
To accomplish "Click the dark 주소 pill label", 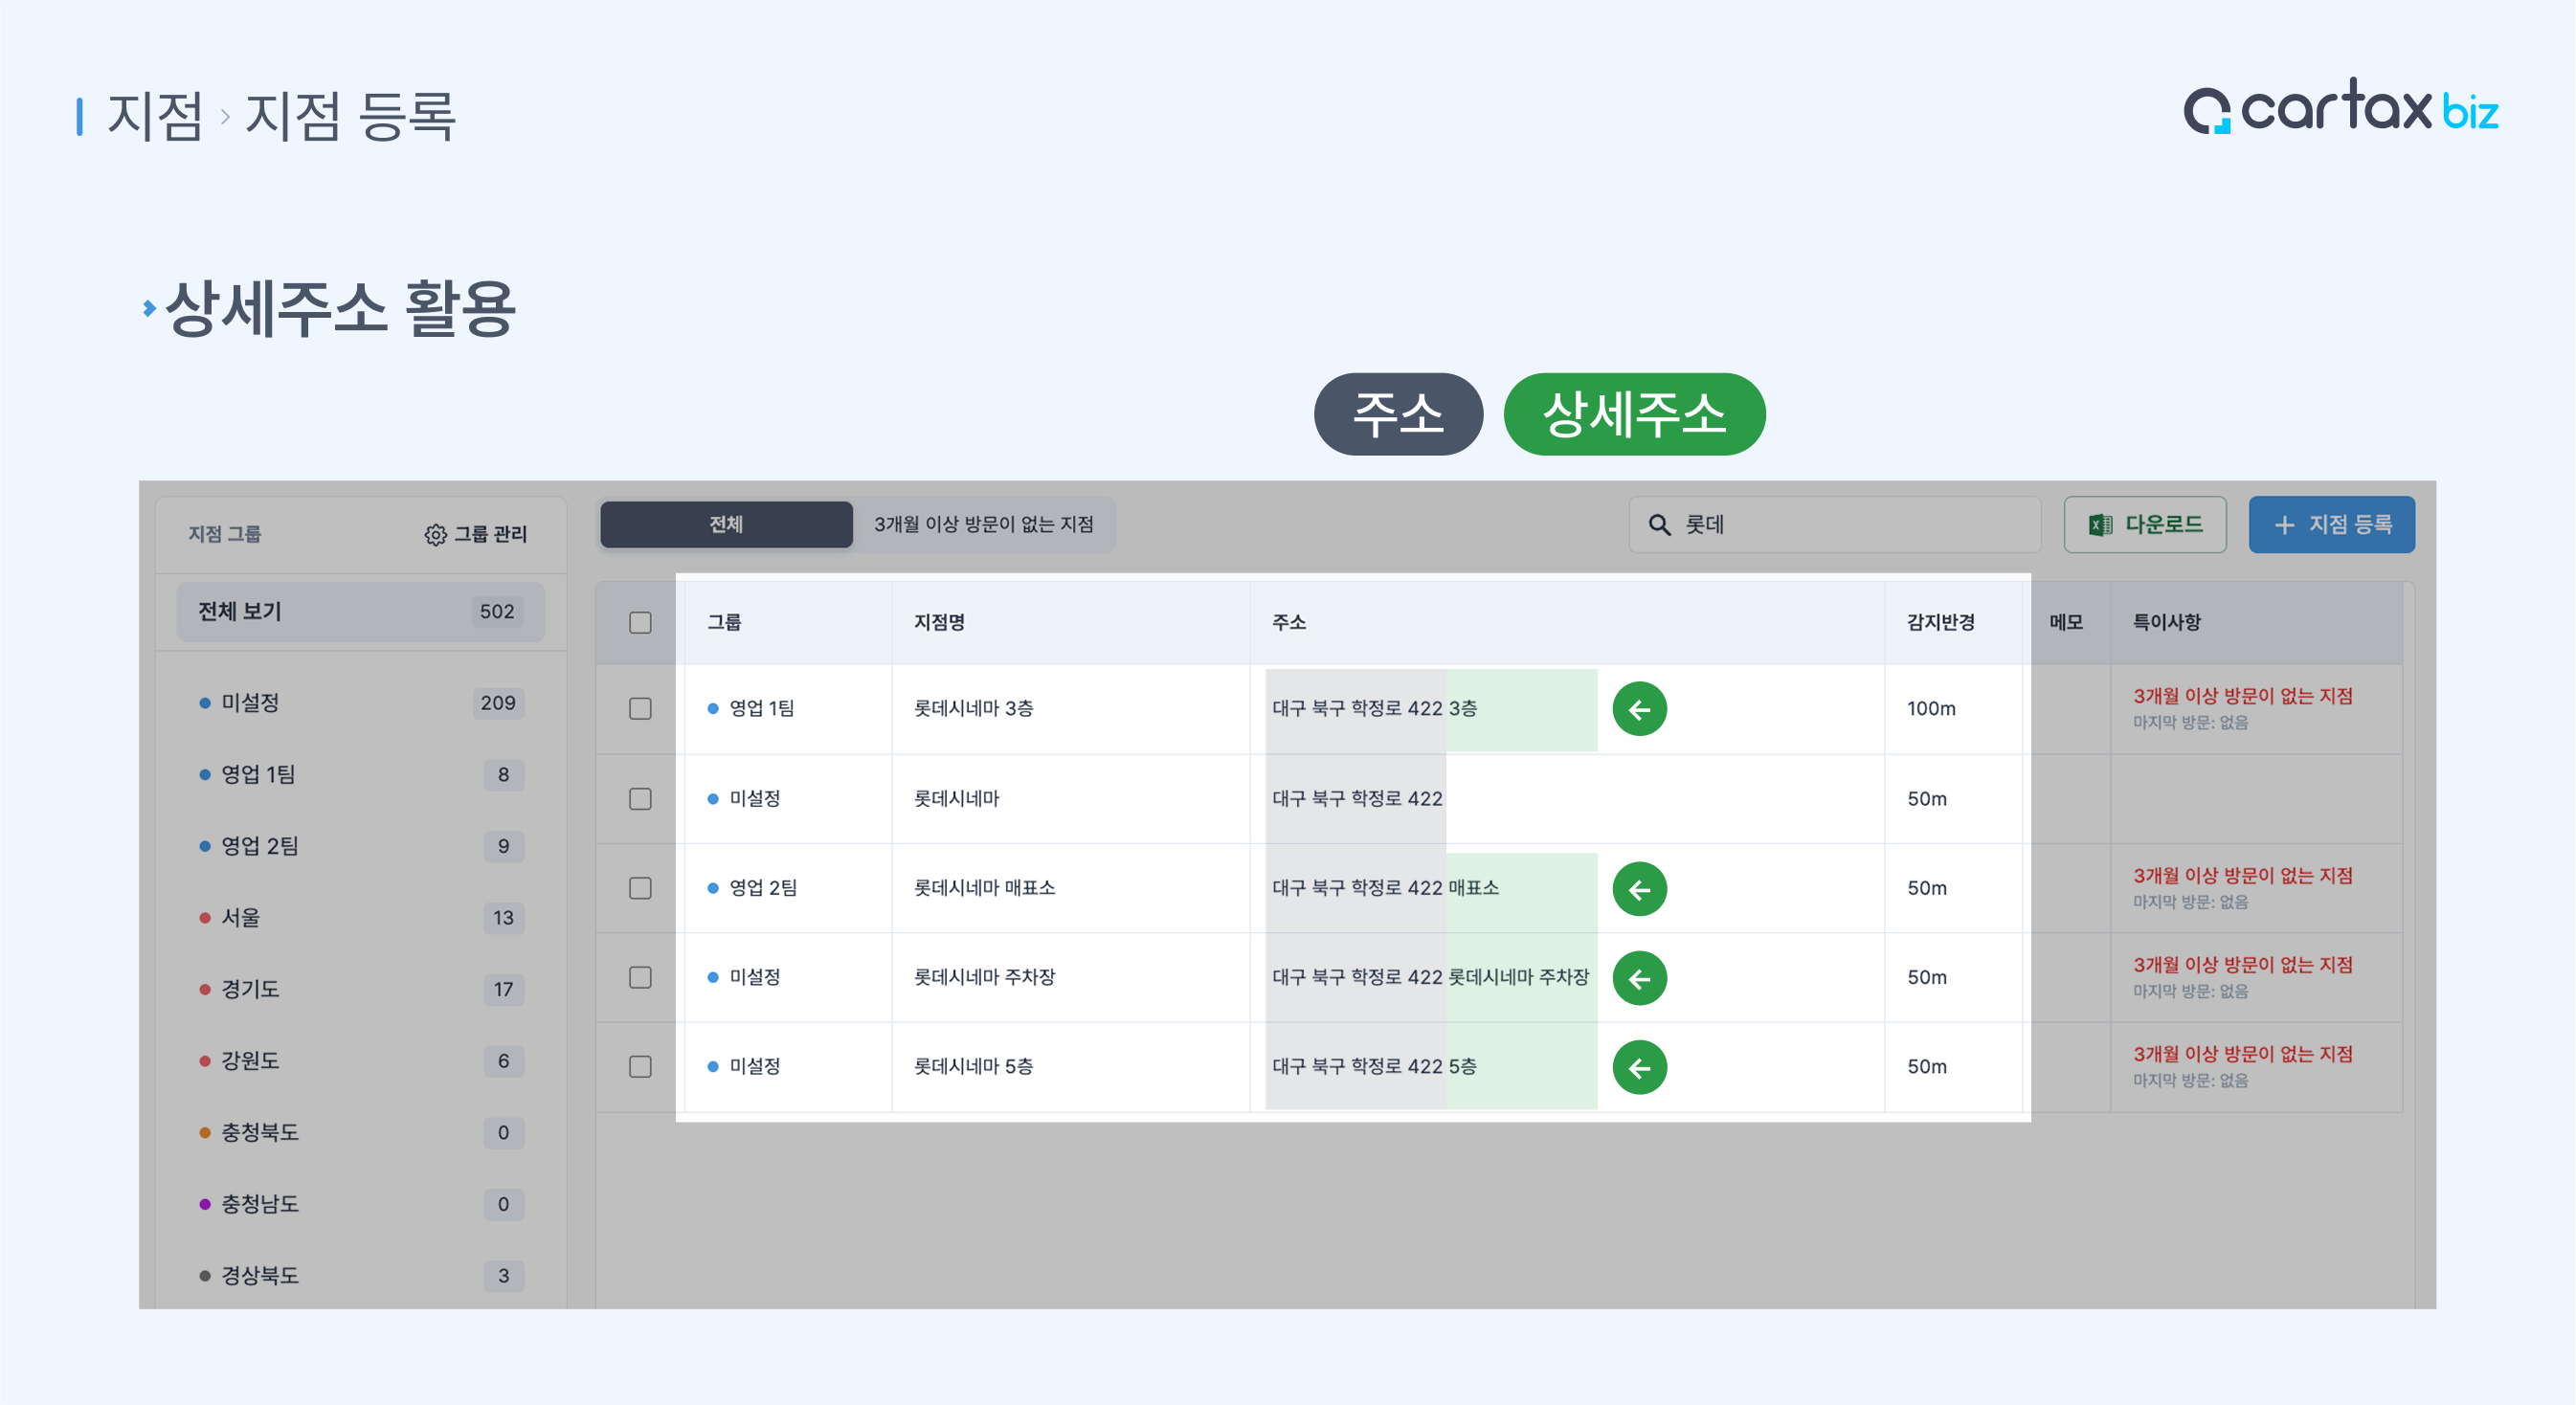I will pyautogui.click(x=1397, y=414).
